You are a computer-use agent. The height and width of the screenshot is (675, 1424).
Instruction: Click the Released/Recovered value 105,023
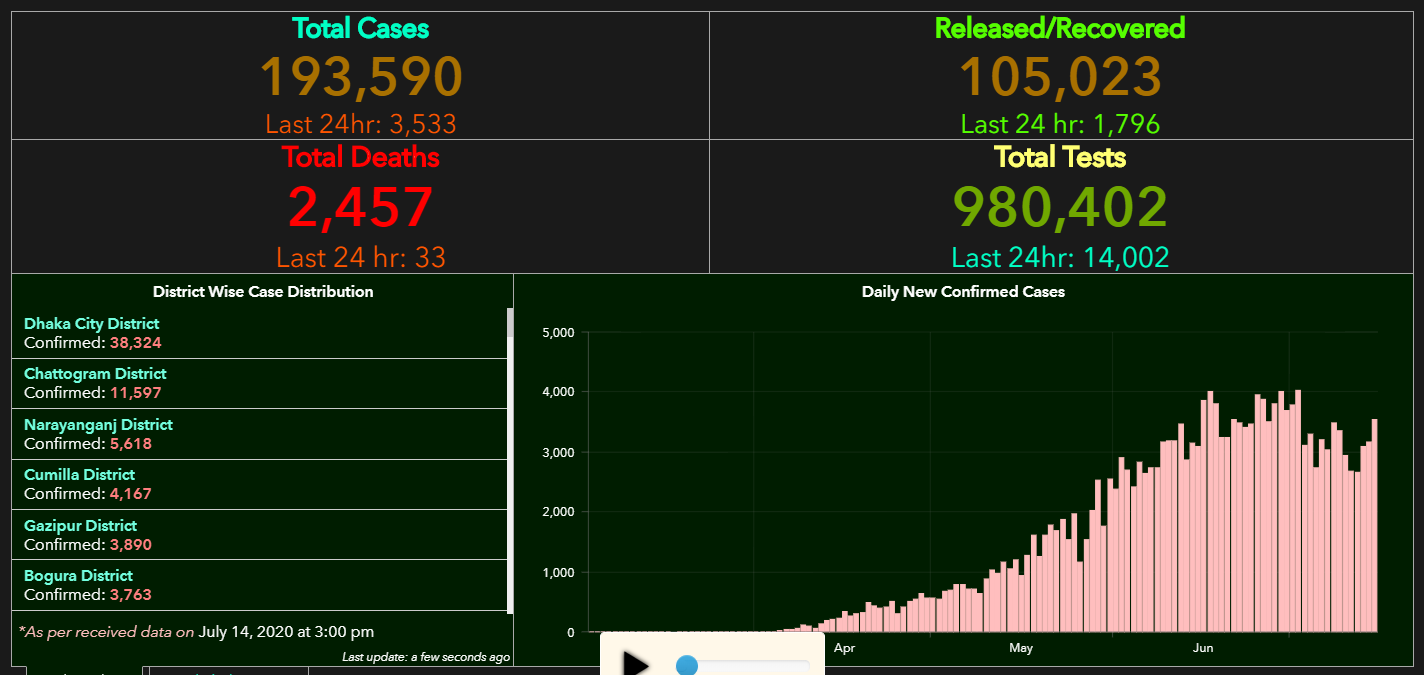[1060, 76]
